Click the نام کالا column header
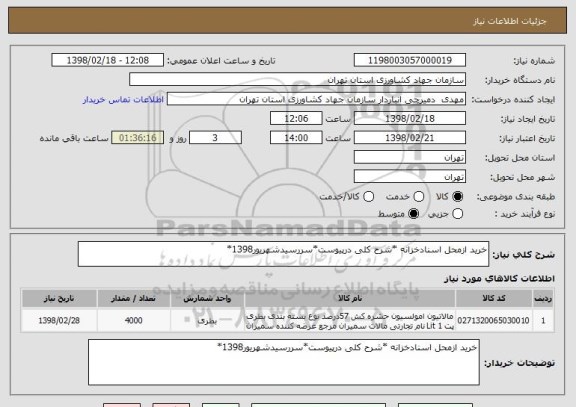Image resolution: width=576 pixels, height=407 pixels. [x=350, y=298]
